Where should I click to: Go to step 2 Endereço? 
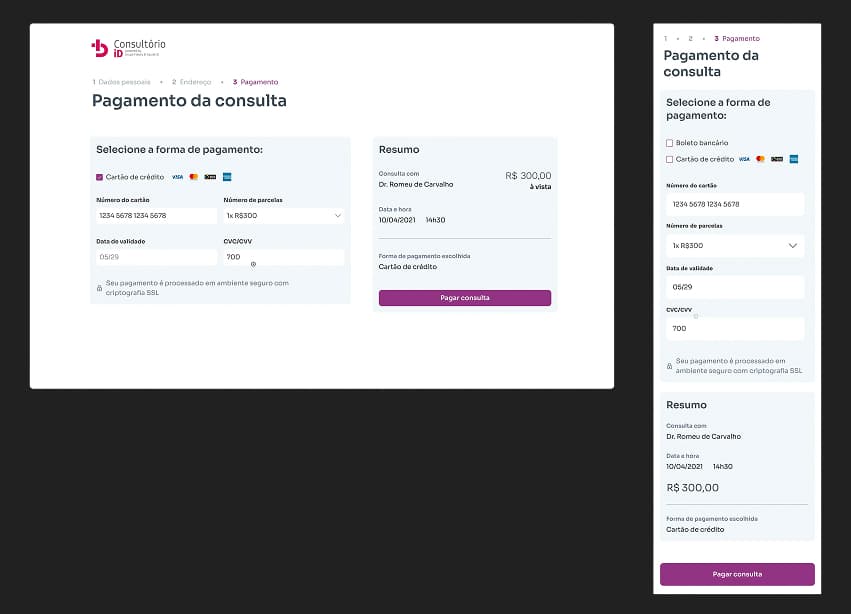tap(192, 82)
